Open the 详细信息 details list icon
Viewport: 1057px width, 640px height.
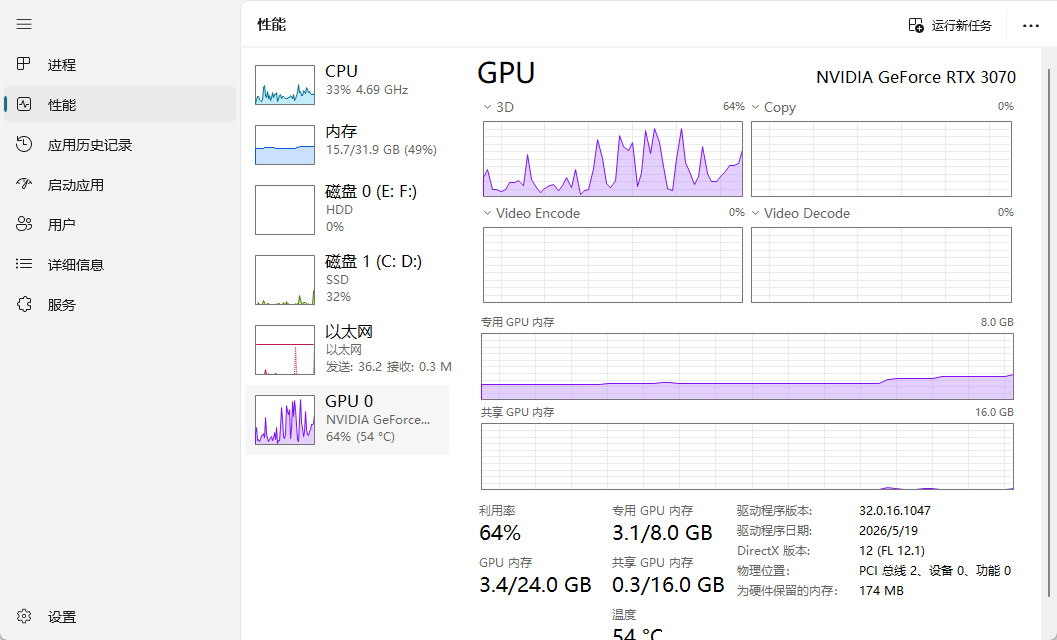(x=24, y=264)
